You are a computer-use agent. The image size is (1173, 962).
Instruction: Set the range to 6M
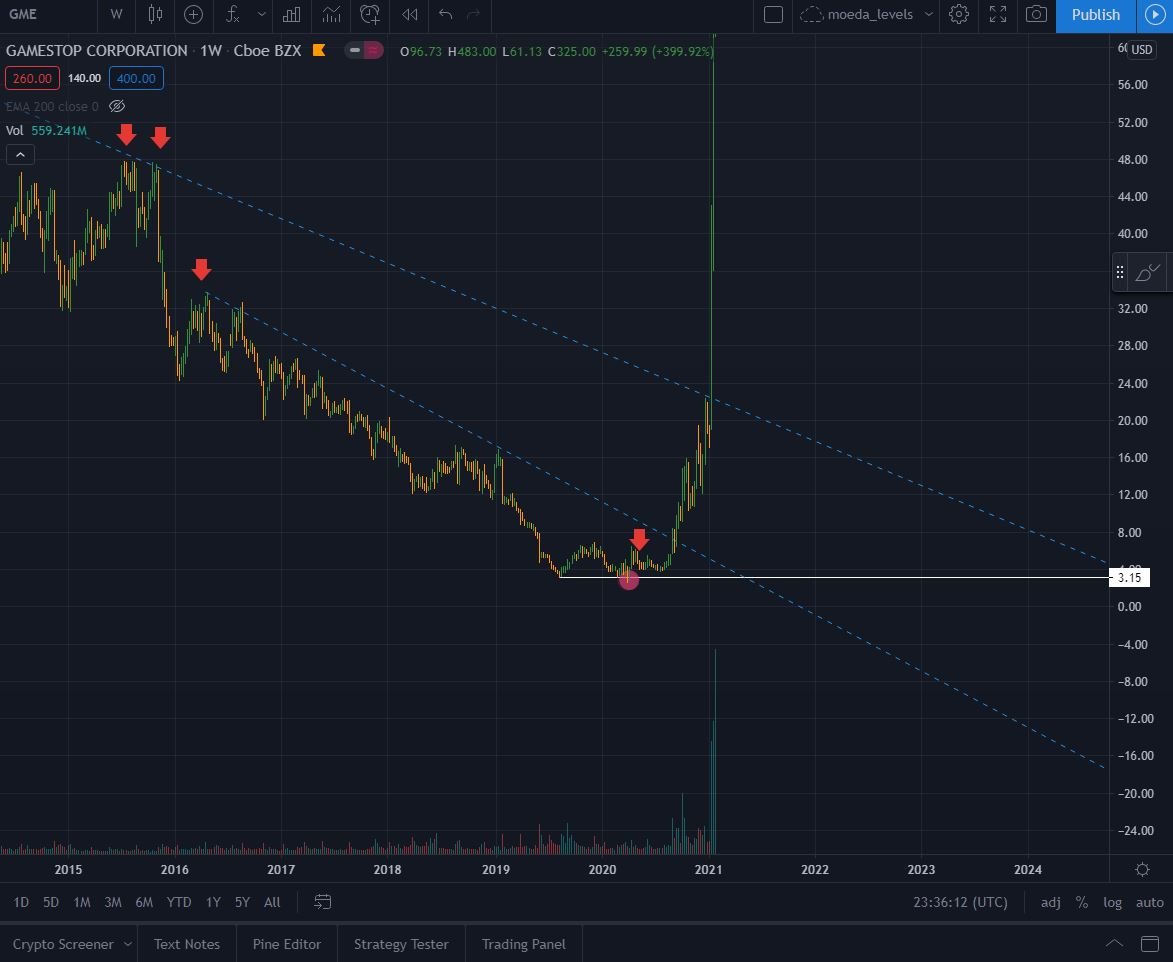(144, 902)
